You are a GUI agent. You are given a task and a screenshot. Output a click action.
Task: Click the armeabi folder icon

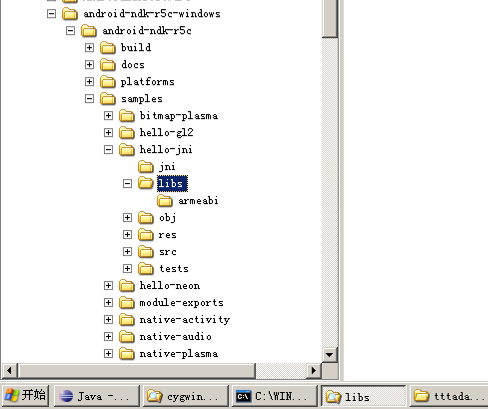point(165,201)
